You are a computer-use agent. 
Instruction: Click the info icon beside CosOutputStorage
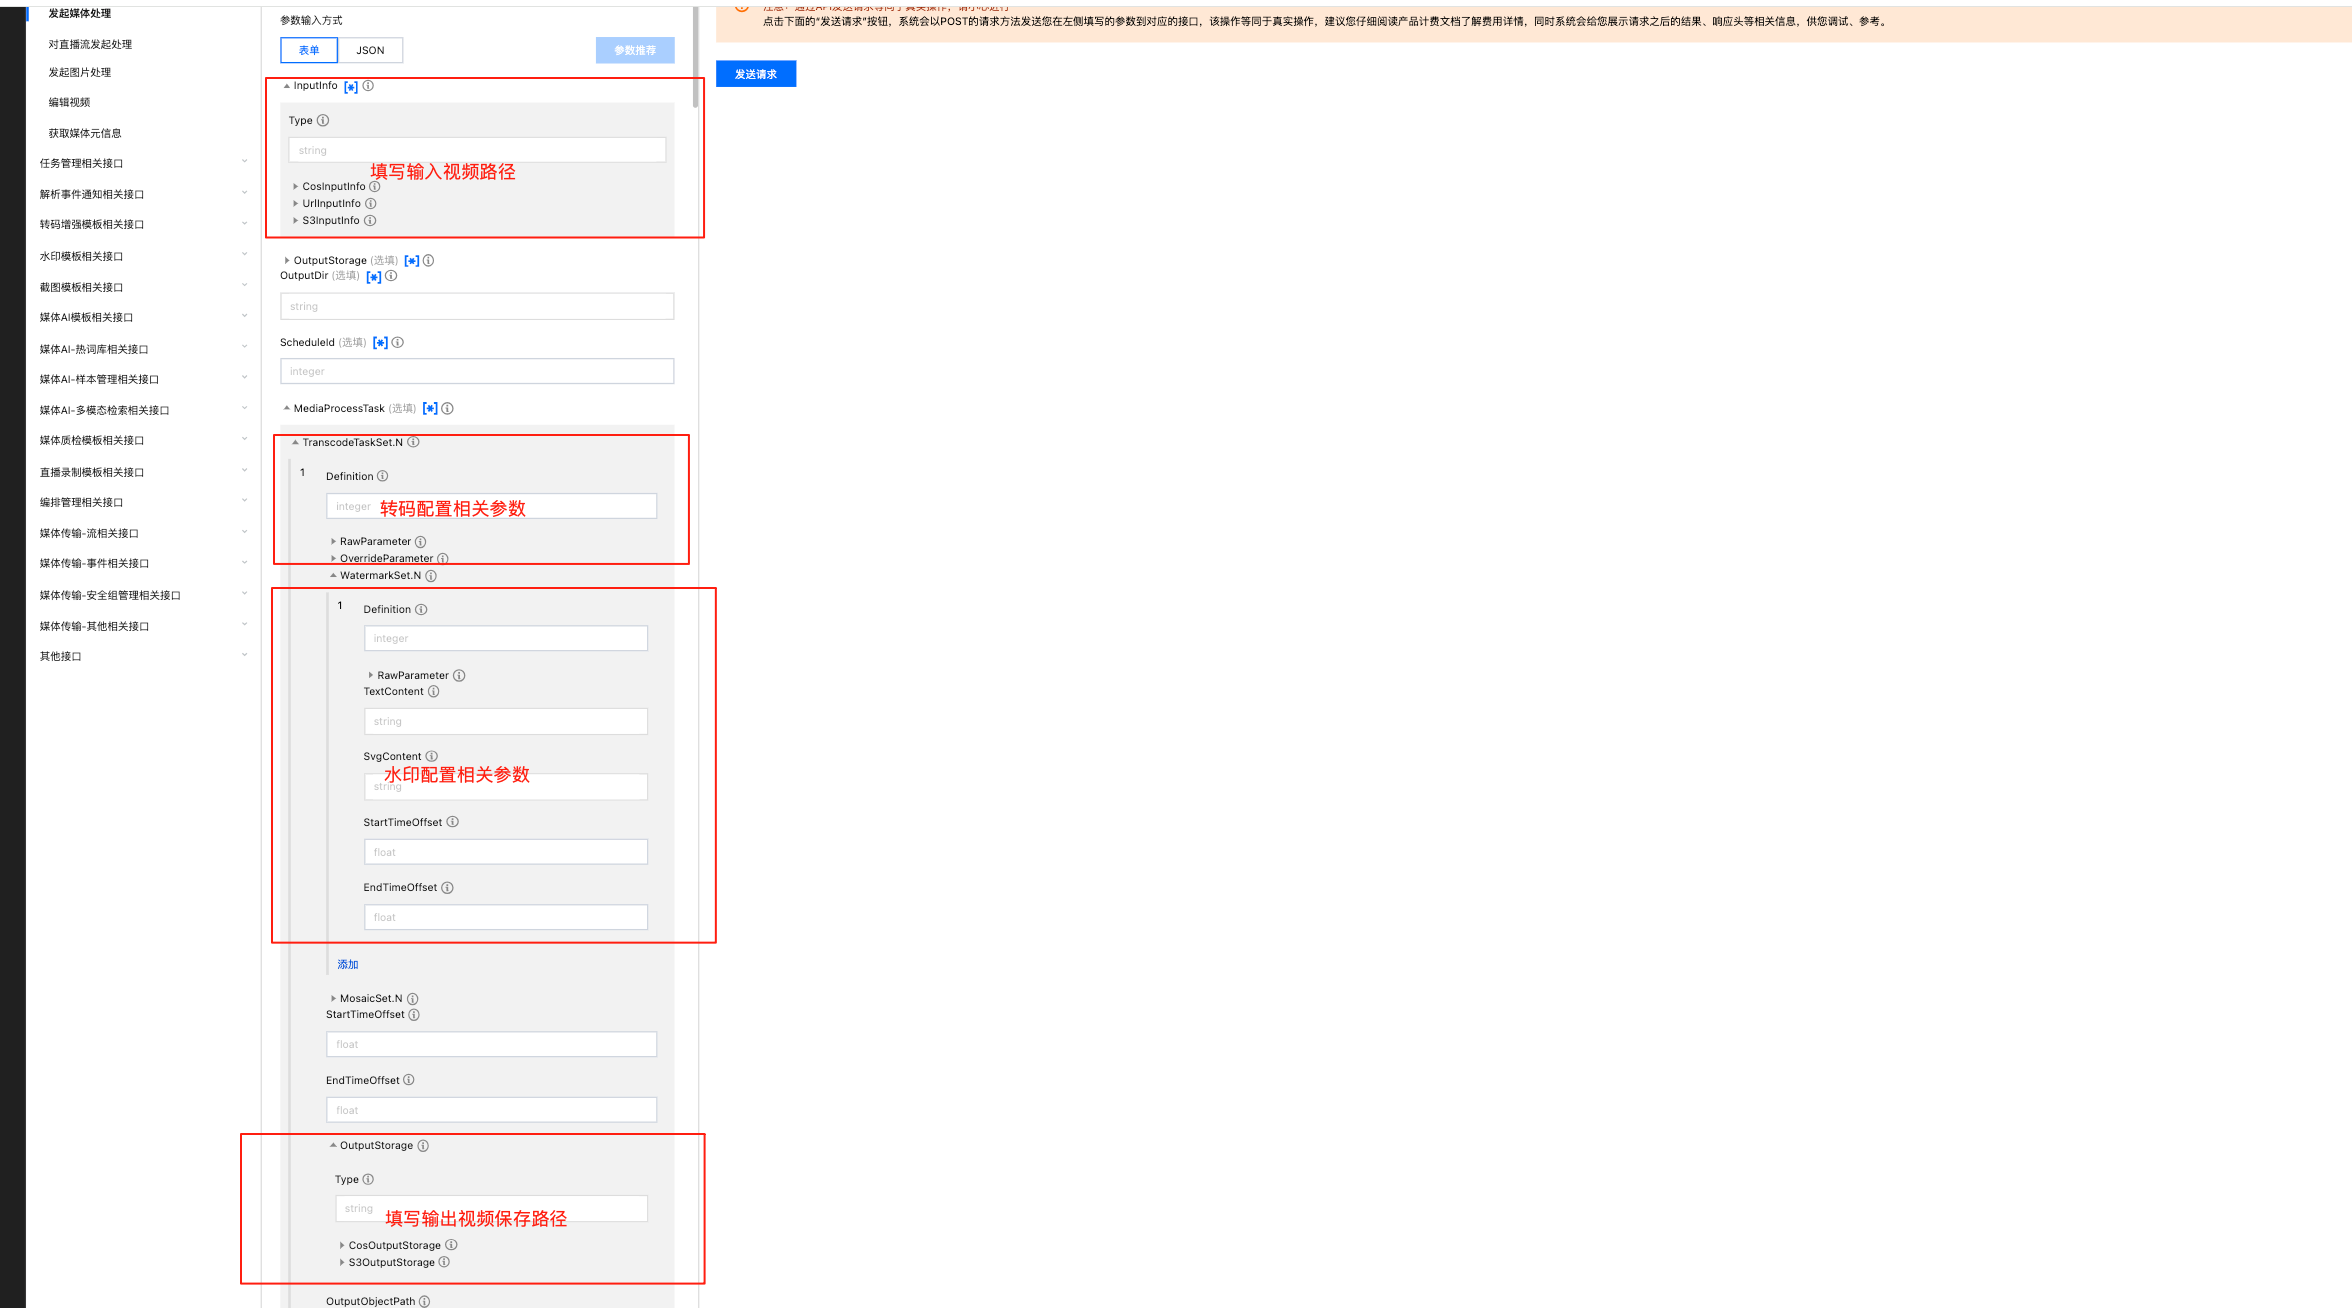451,1246
